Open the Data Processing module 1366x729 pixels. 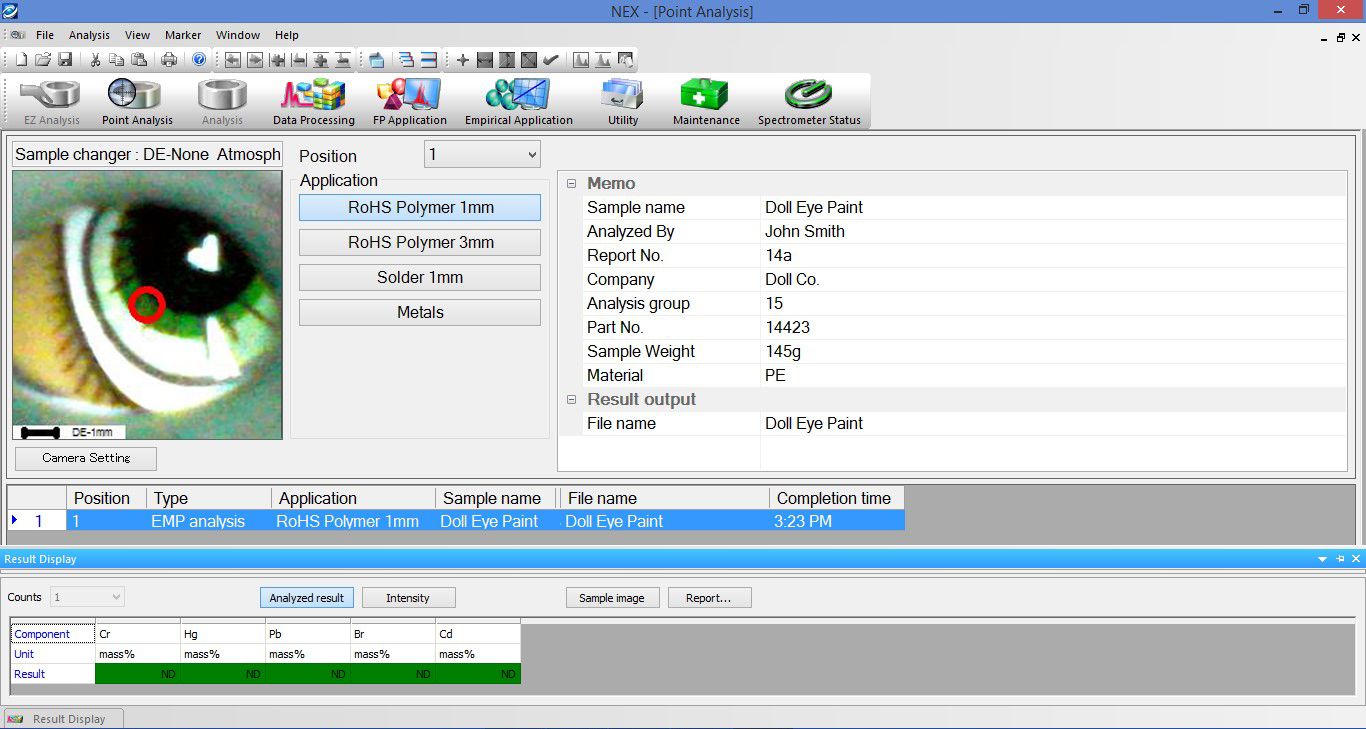click(x=313, y=102)
